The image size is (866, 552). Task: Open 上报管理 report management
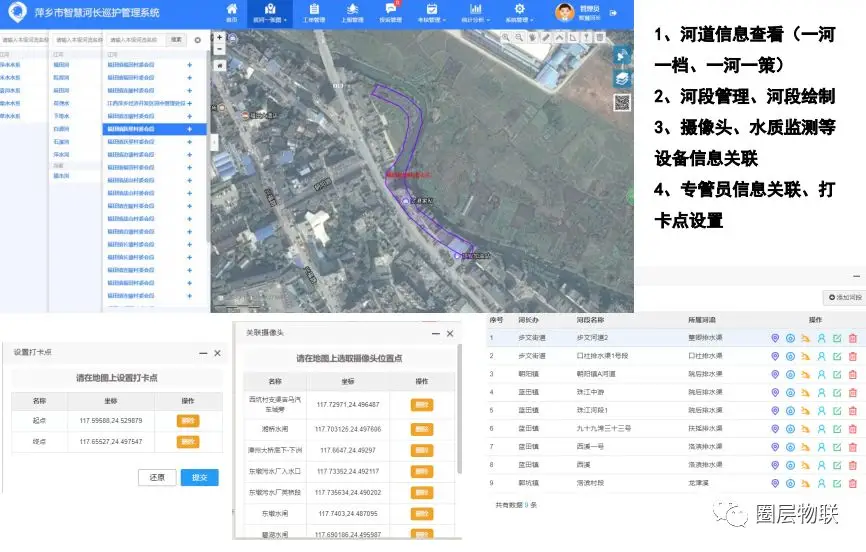pyautogui.click(x=352, y=13)
